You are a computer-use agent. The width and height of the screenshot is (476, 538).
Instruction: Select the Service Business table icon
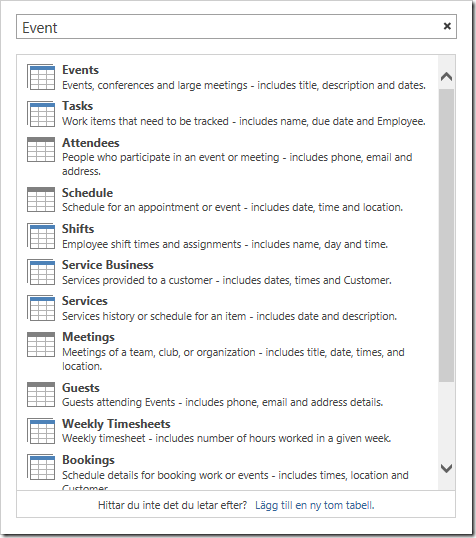41,272
